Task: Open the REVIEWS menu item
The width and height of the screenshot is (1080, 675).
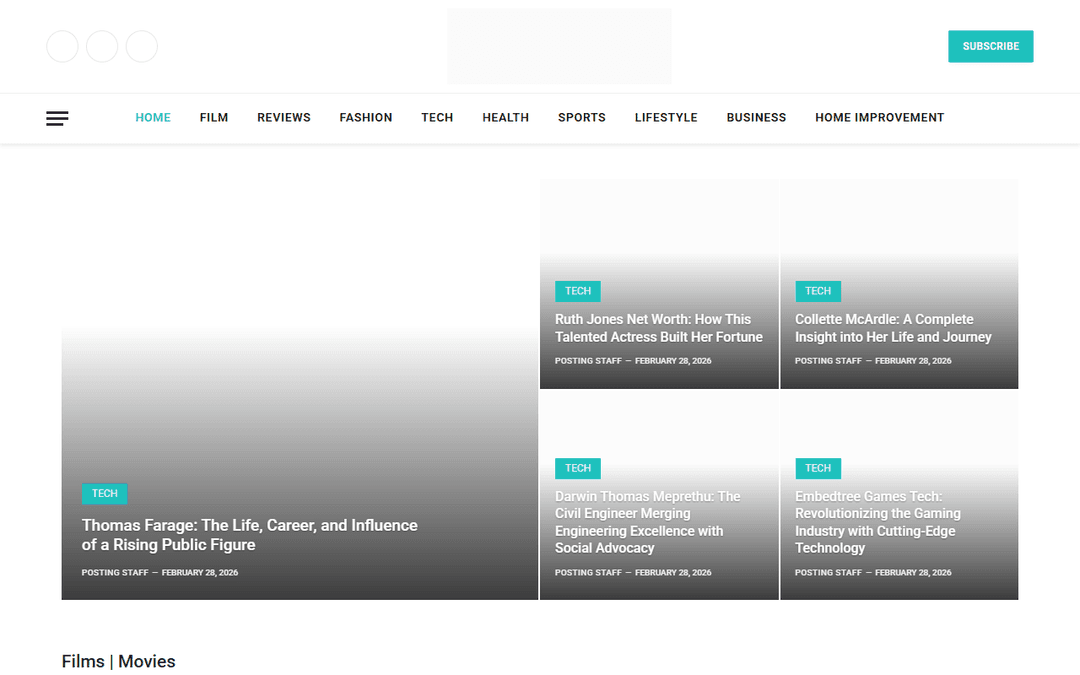Action: click(284, 118)
